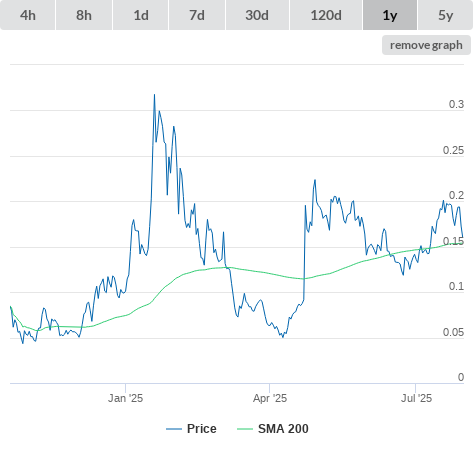Select the 4h time range tab
The height and width of the screenshot is (455, 474).
[28, 15]
